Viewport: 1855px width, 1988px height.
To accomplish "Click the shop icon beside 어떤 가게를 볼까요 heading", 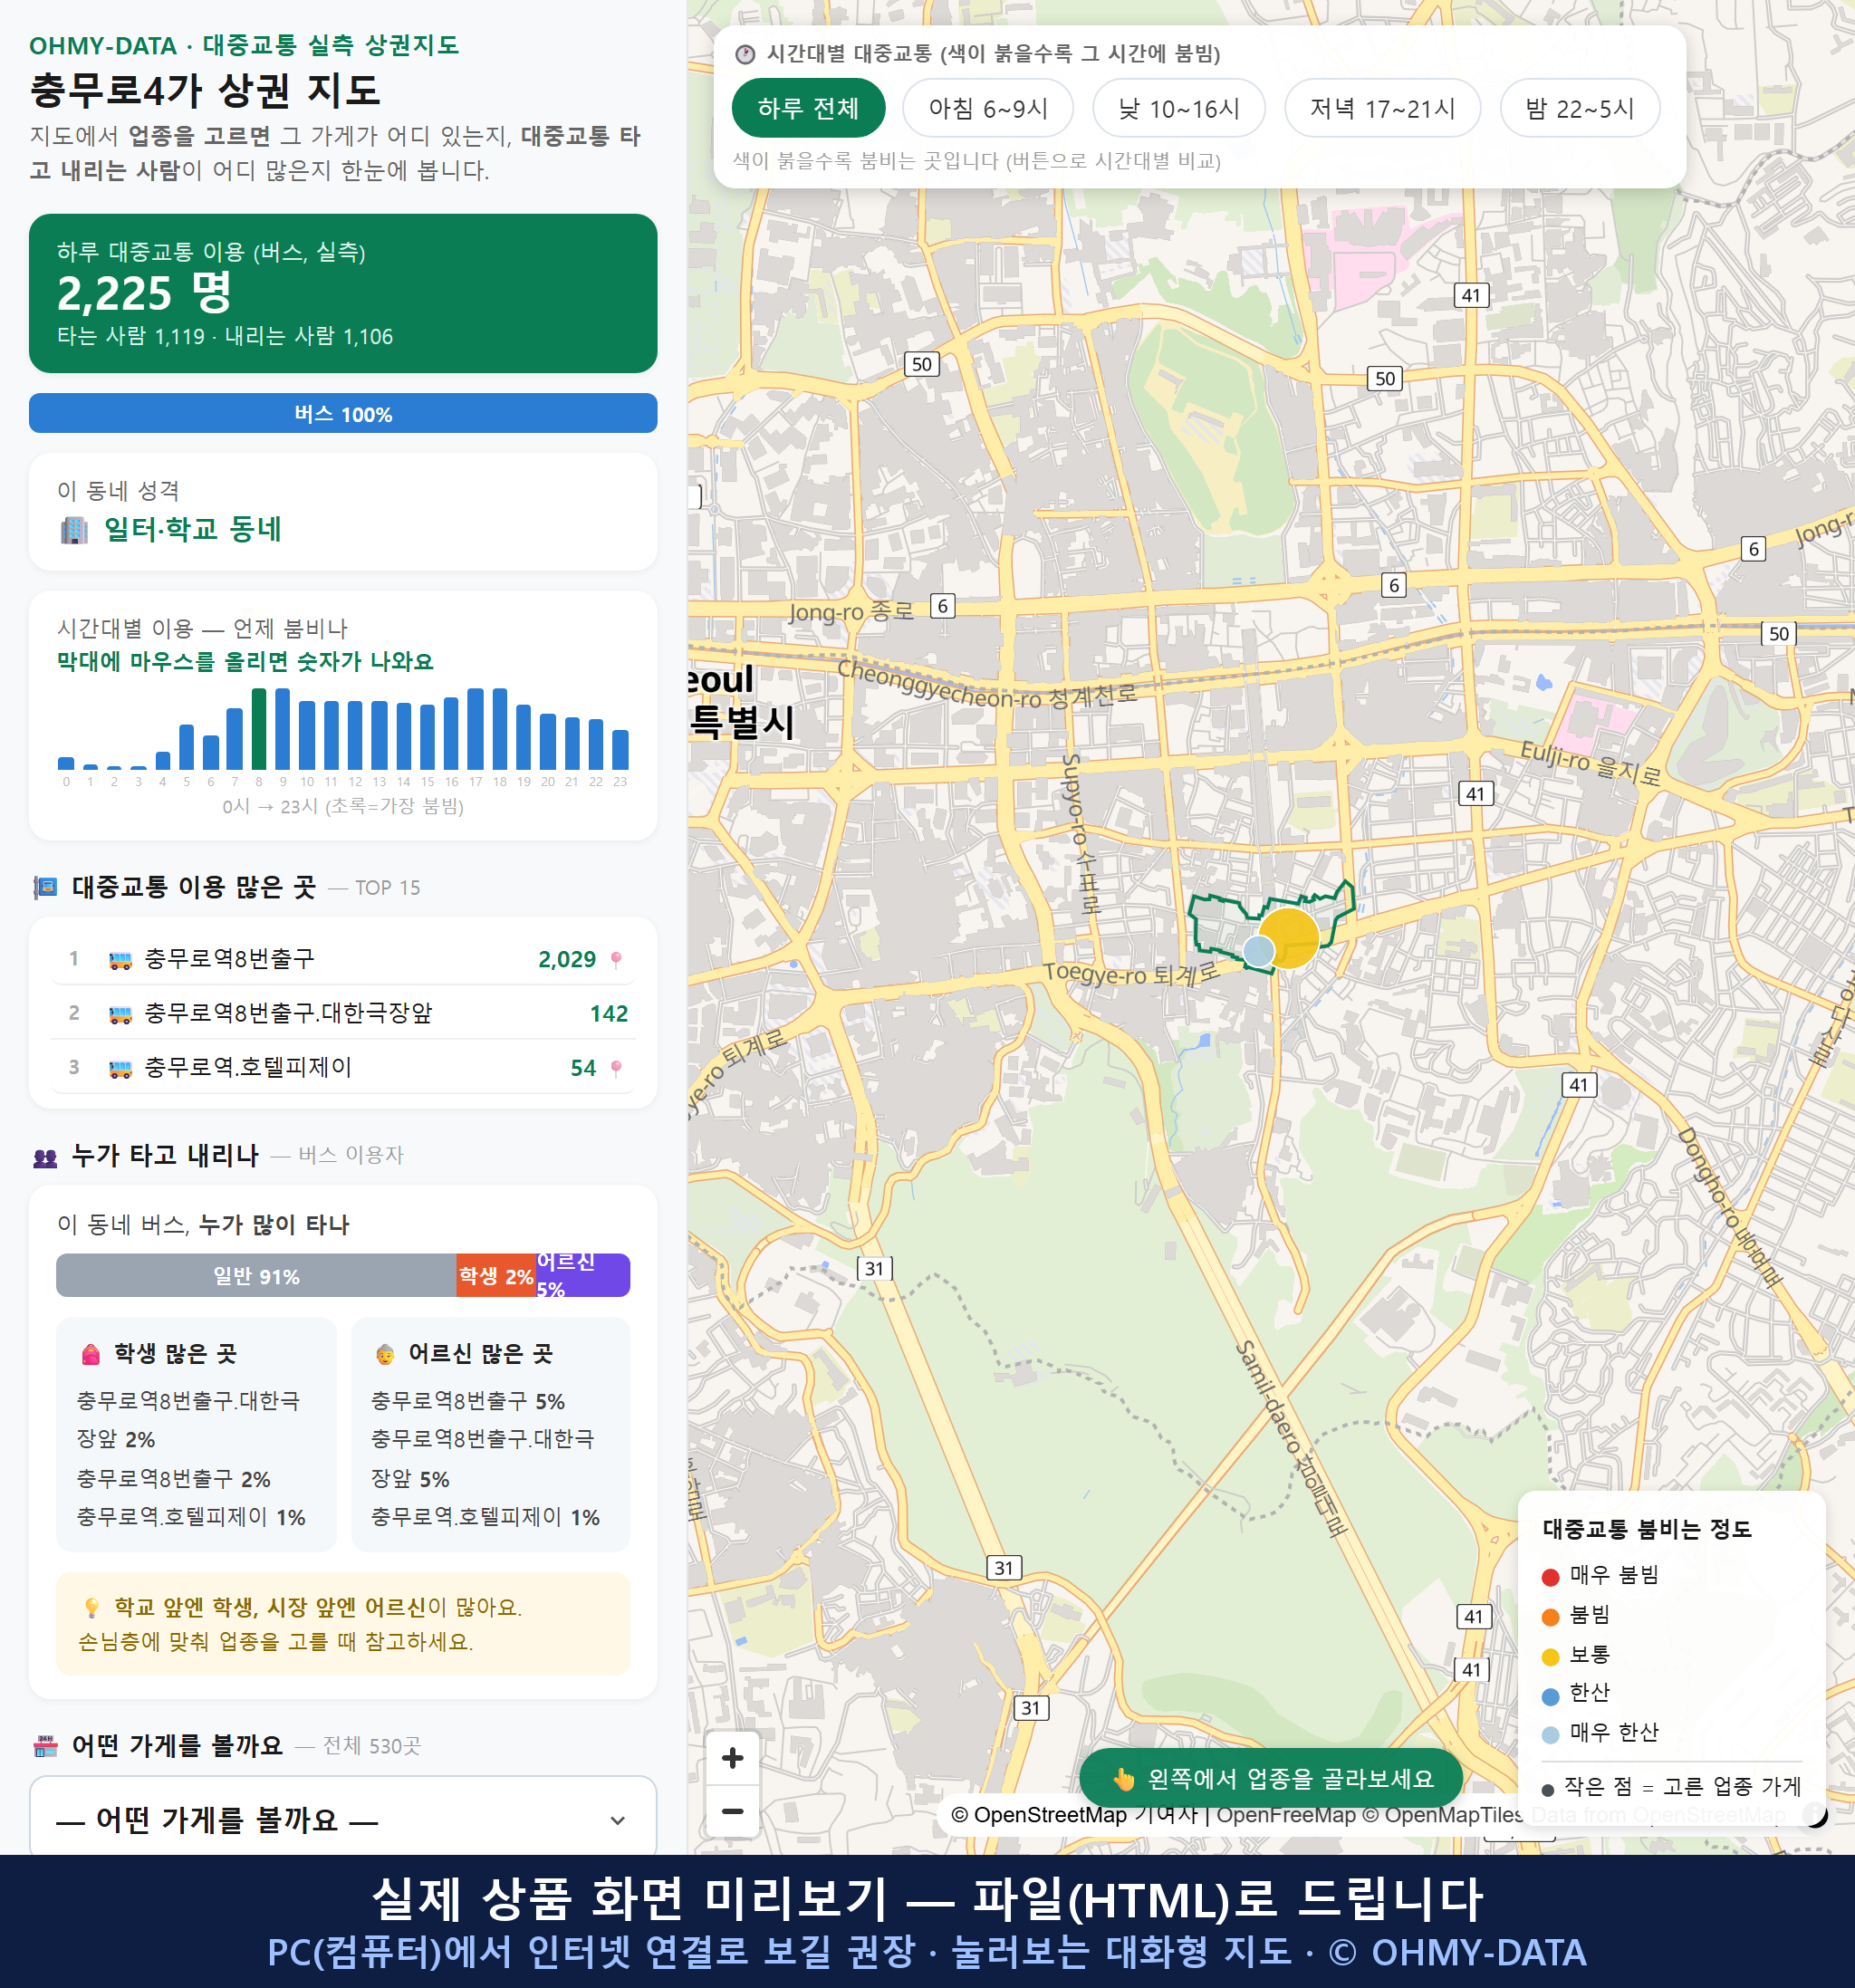I will [x=45, y=1746].
